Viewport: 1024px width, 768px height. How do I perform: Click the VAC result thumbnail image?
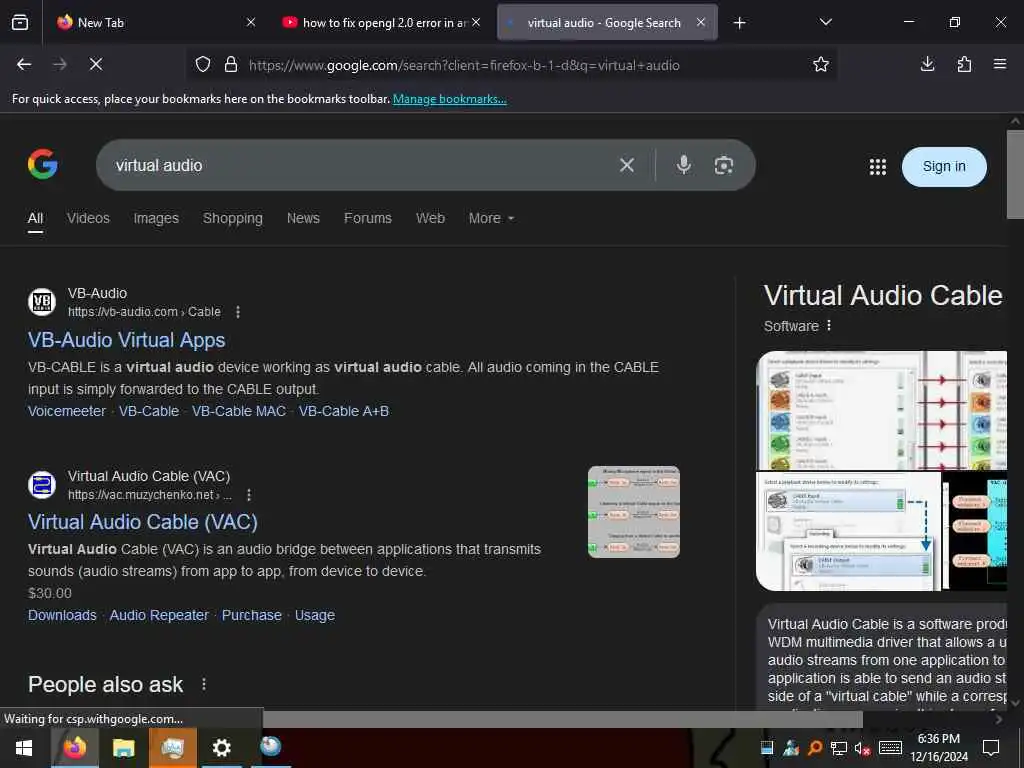pos(633,511)
